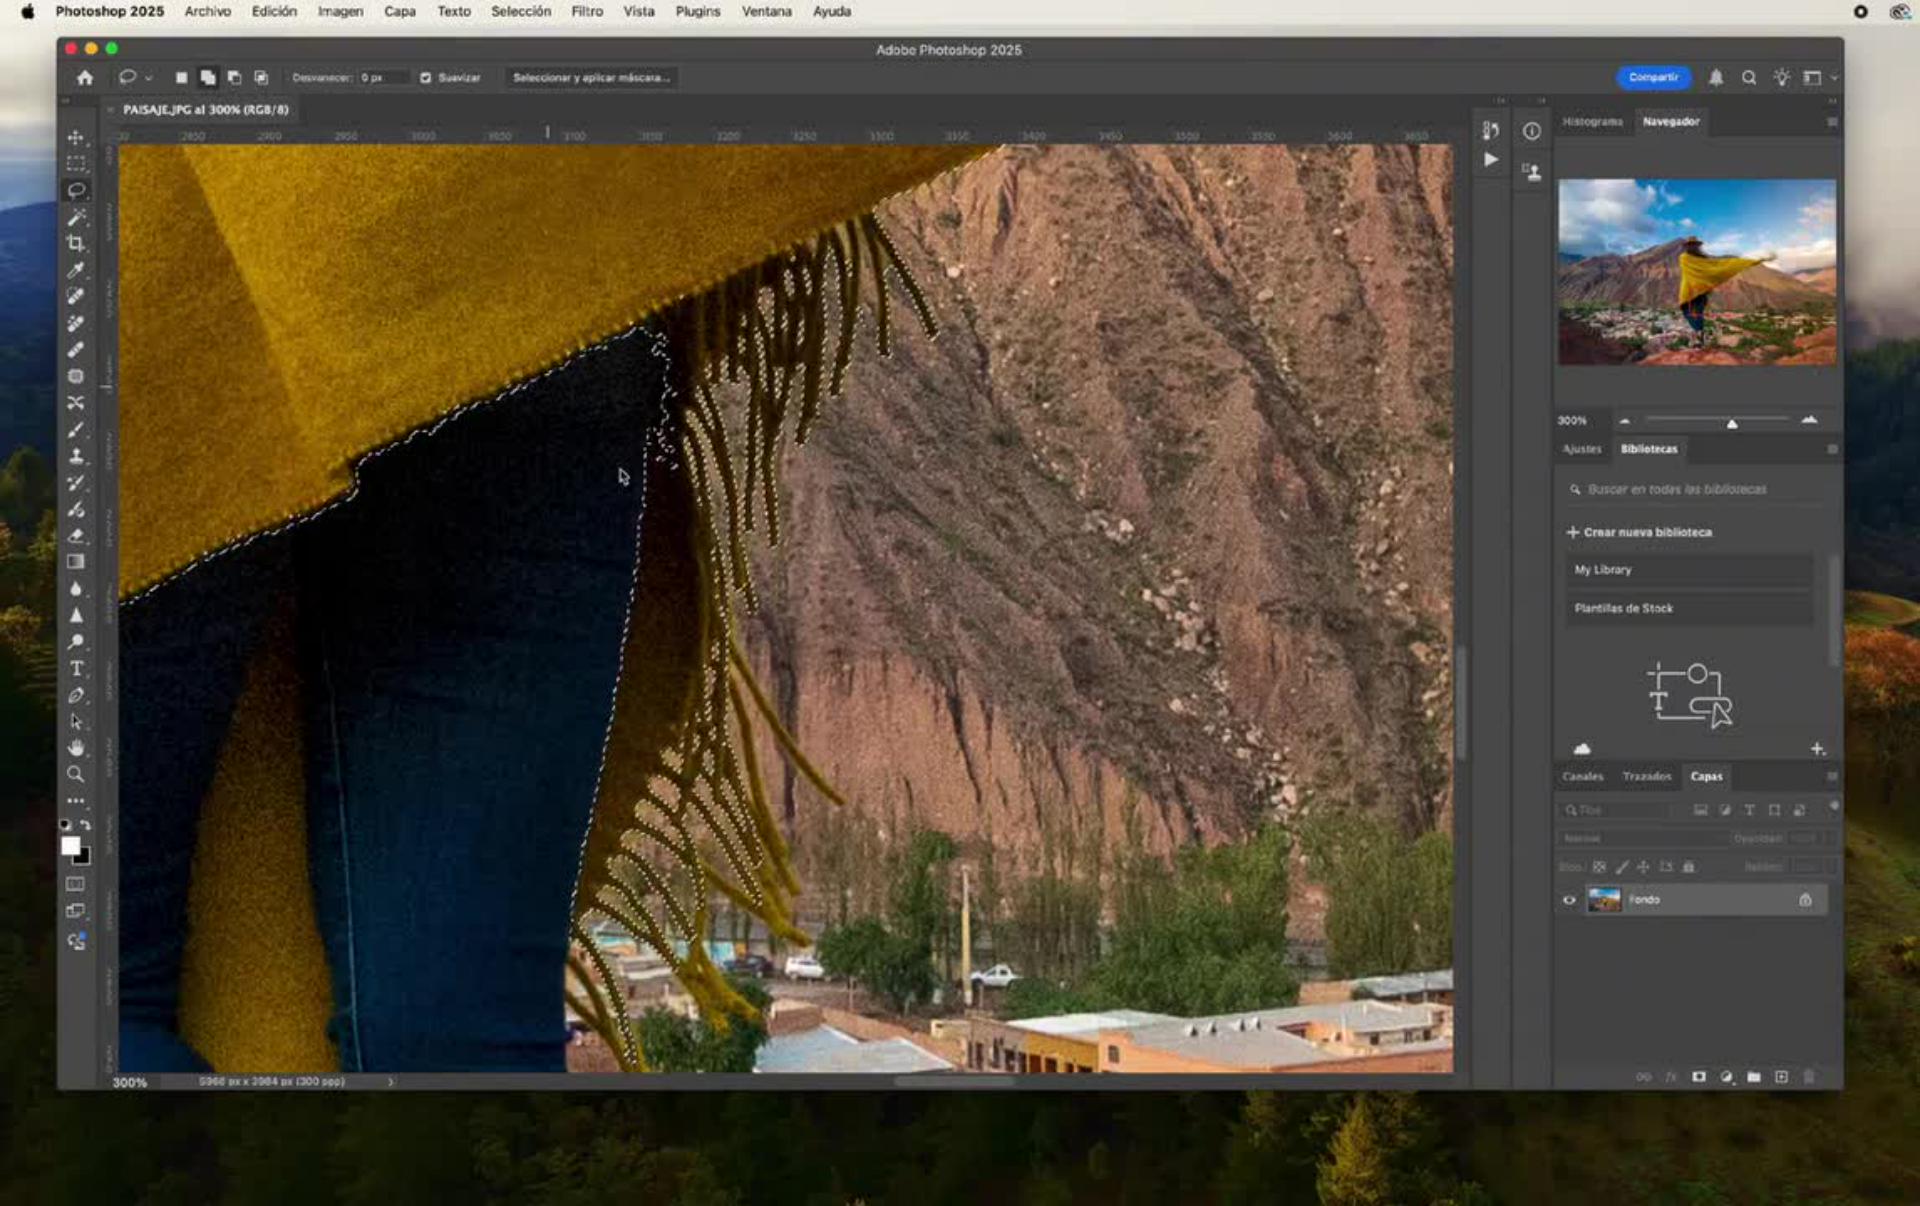Image resolution: width=1920 pixels, height=1206 pixels.
Task: Hide the Fondo layer visibility eye
Action: [1569, 900]
